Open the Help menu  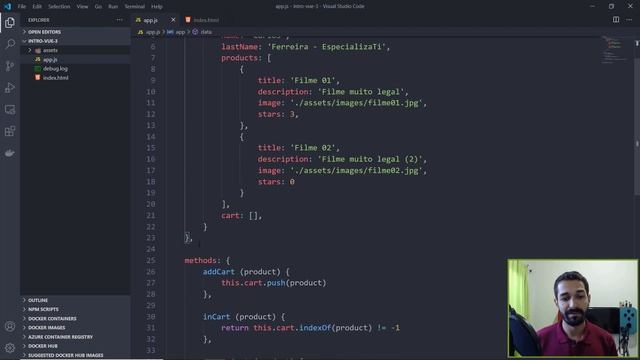tap(157, 7)
